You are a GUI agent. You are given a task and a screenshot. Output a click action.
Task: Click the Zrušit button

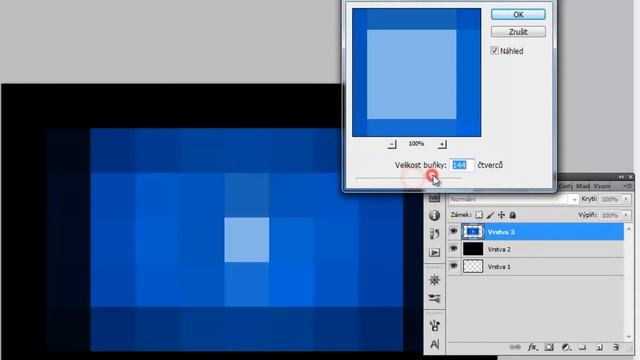pyautogui.click(x=518, y=32)
